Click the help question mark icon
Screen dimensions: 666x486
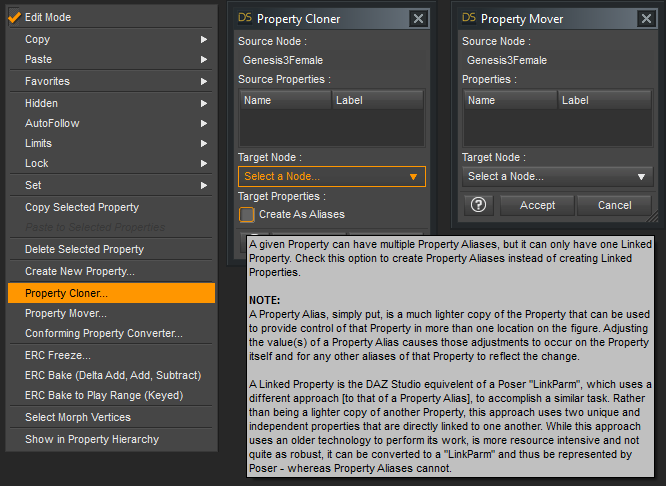pos(478,205)
